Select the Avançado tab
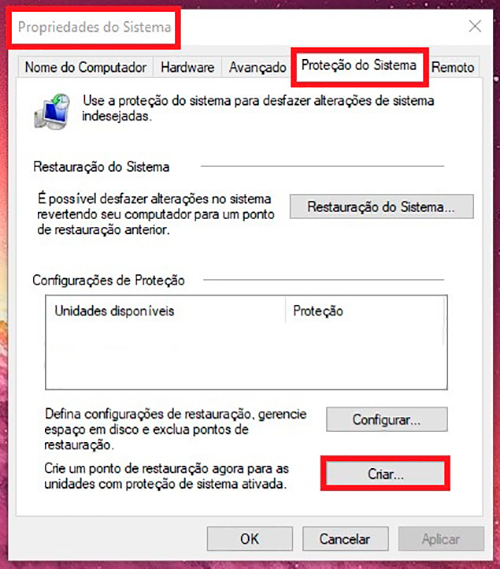This screenshot has height=569, width=500. [257, 67]
